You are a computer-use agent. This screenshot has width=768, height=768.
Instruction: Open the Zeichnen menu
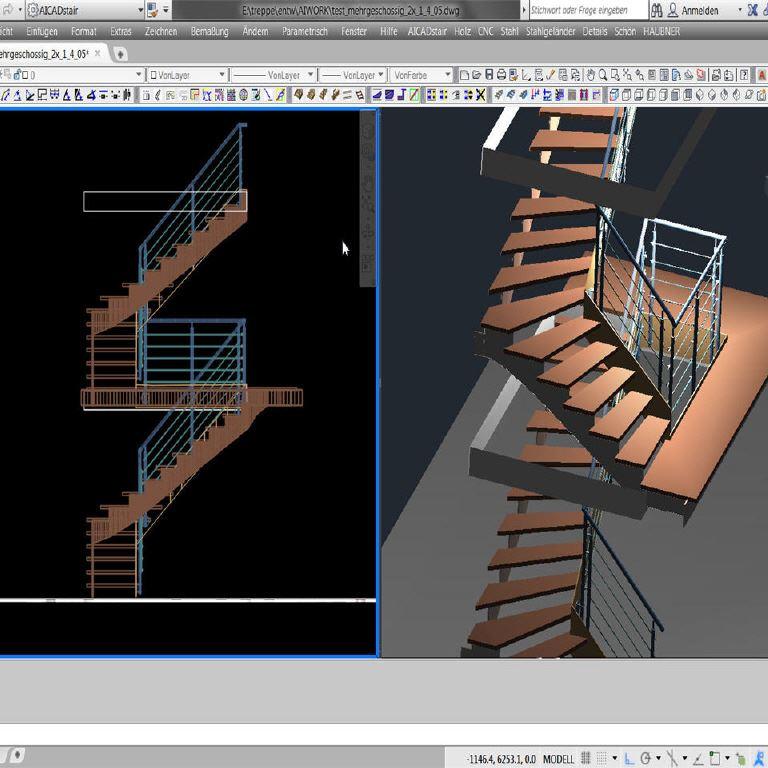[x=161, y=31]
